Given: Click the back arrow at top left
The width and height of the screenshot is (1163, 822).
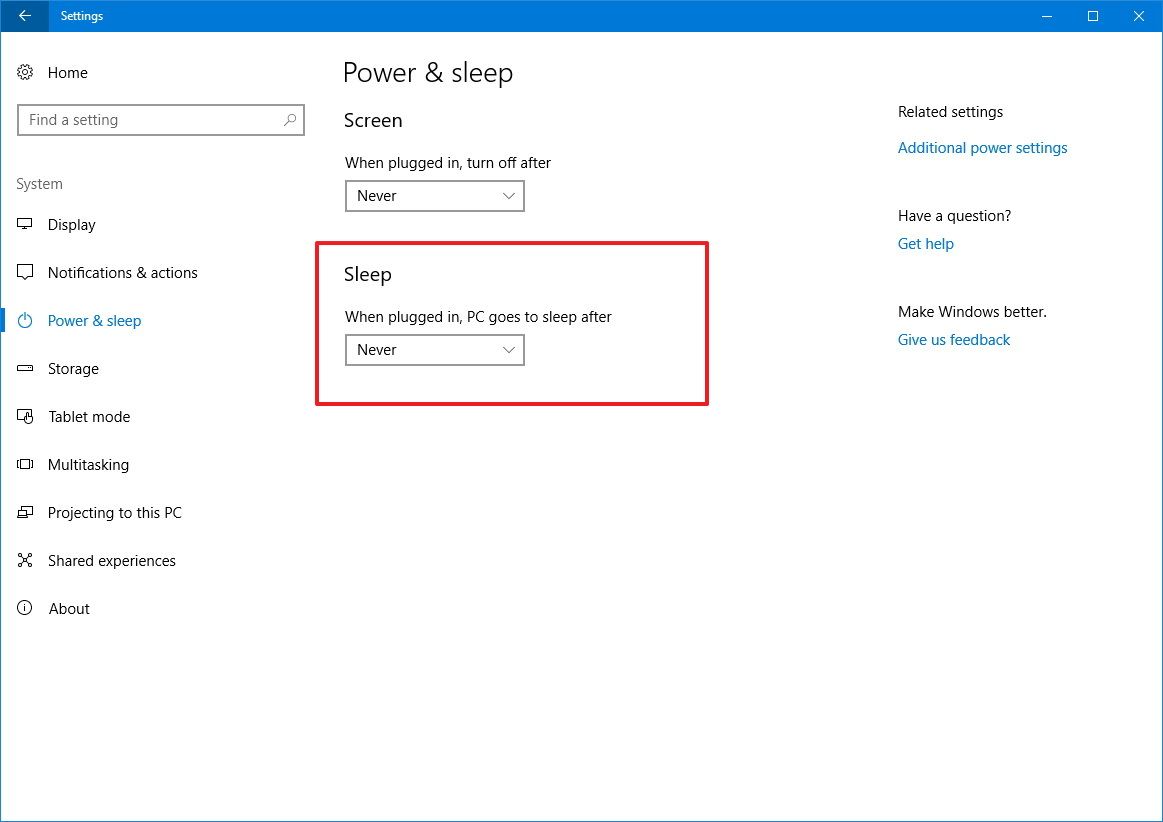Looking at the screenshot, I should tap(22, 16).
